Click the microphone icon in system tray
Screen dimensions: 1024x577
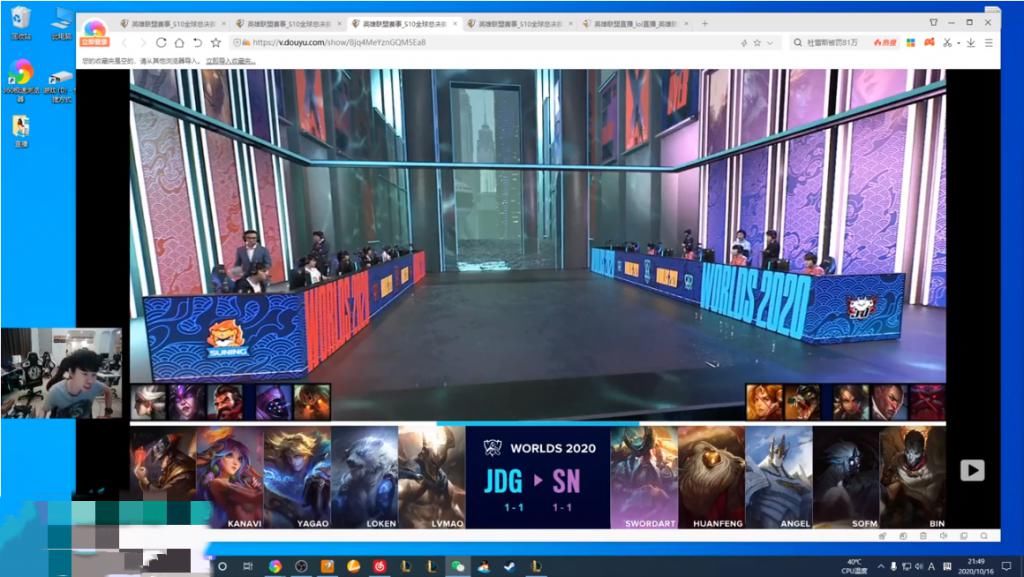[893, 566]
